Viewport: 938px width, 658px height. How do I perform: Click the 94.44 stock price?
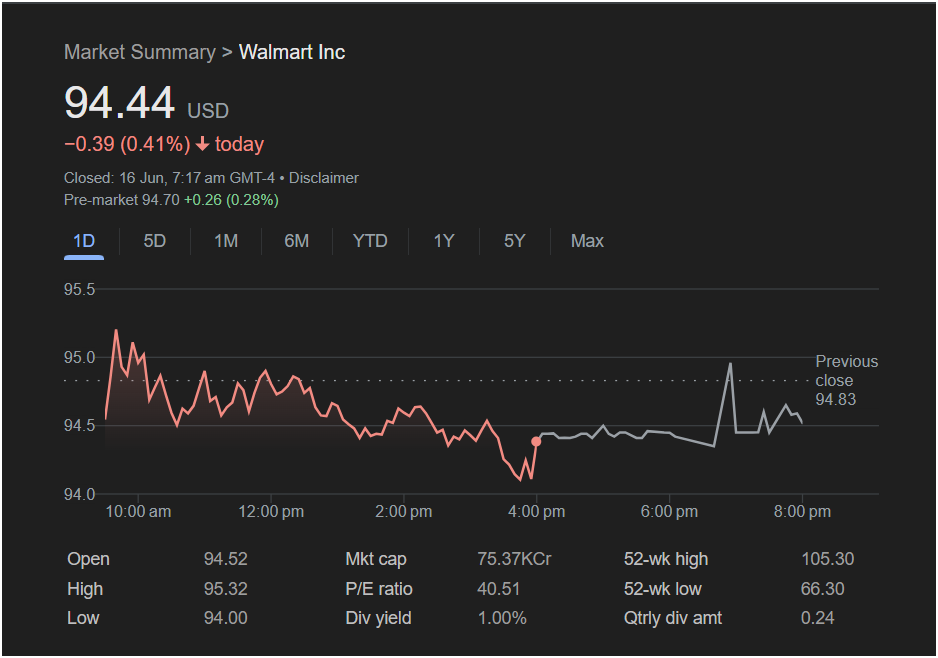(119, 102)
